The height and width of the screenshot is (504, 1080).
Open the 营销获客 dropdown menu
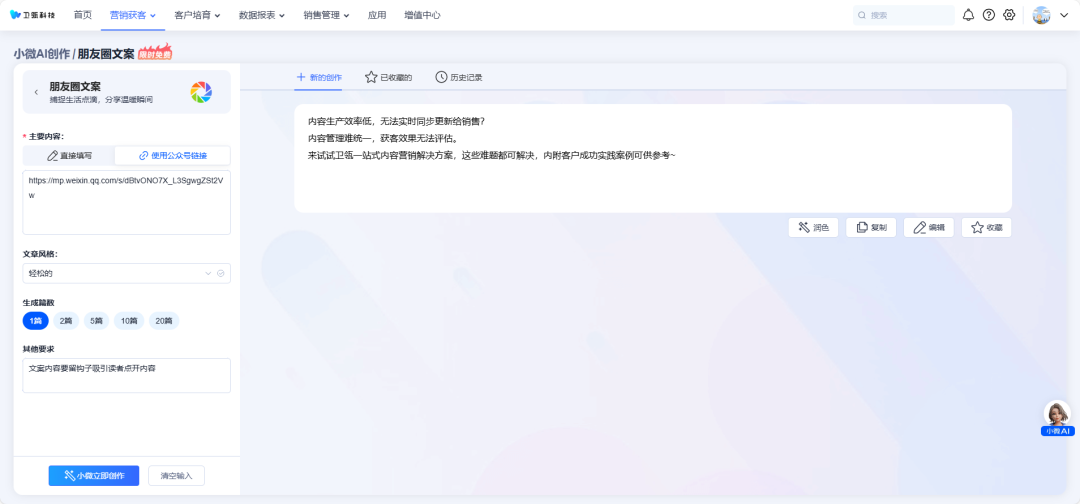132,15
